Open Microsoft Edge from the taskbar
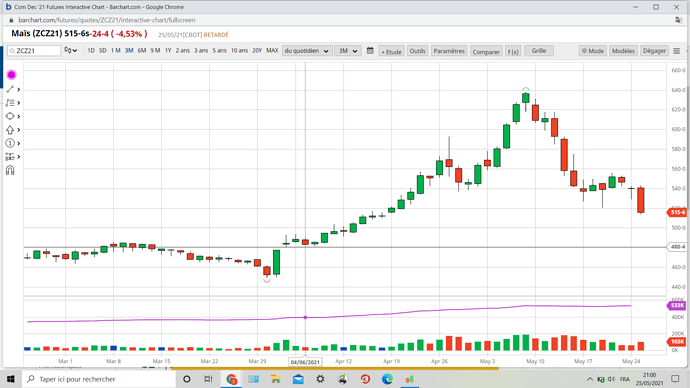690x388 pixels. [x=387, y=379]
